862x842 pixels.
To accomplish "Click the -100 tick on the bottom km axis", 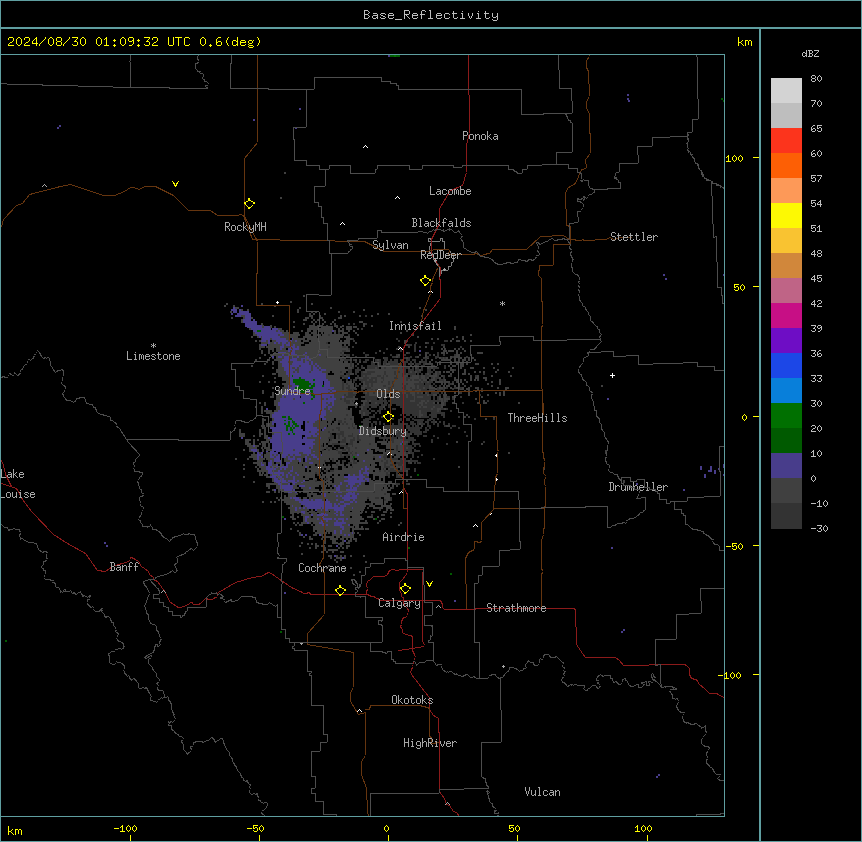I will coord(125,829).
